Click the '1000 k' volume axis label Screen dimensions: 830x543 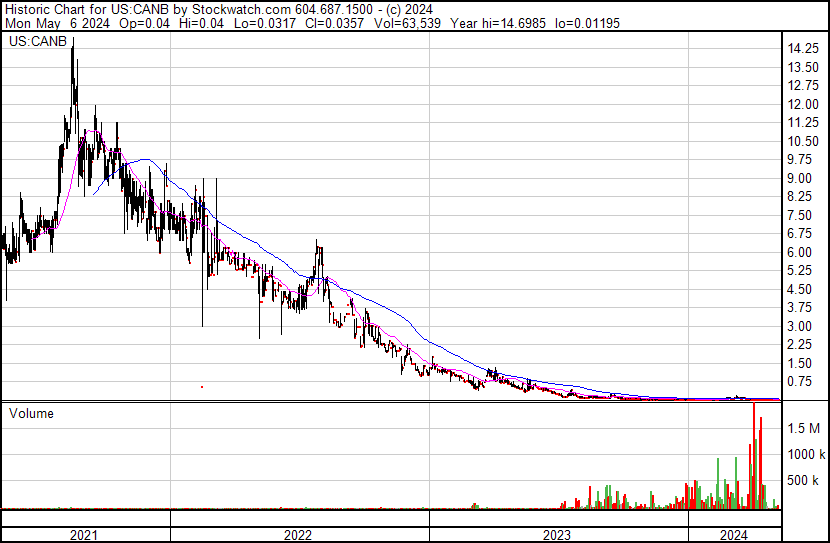pos(806,455)
